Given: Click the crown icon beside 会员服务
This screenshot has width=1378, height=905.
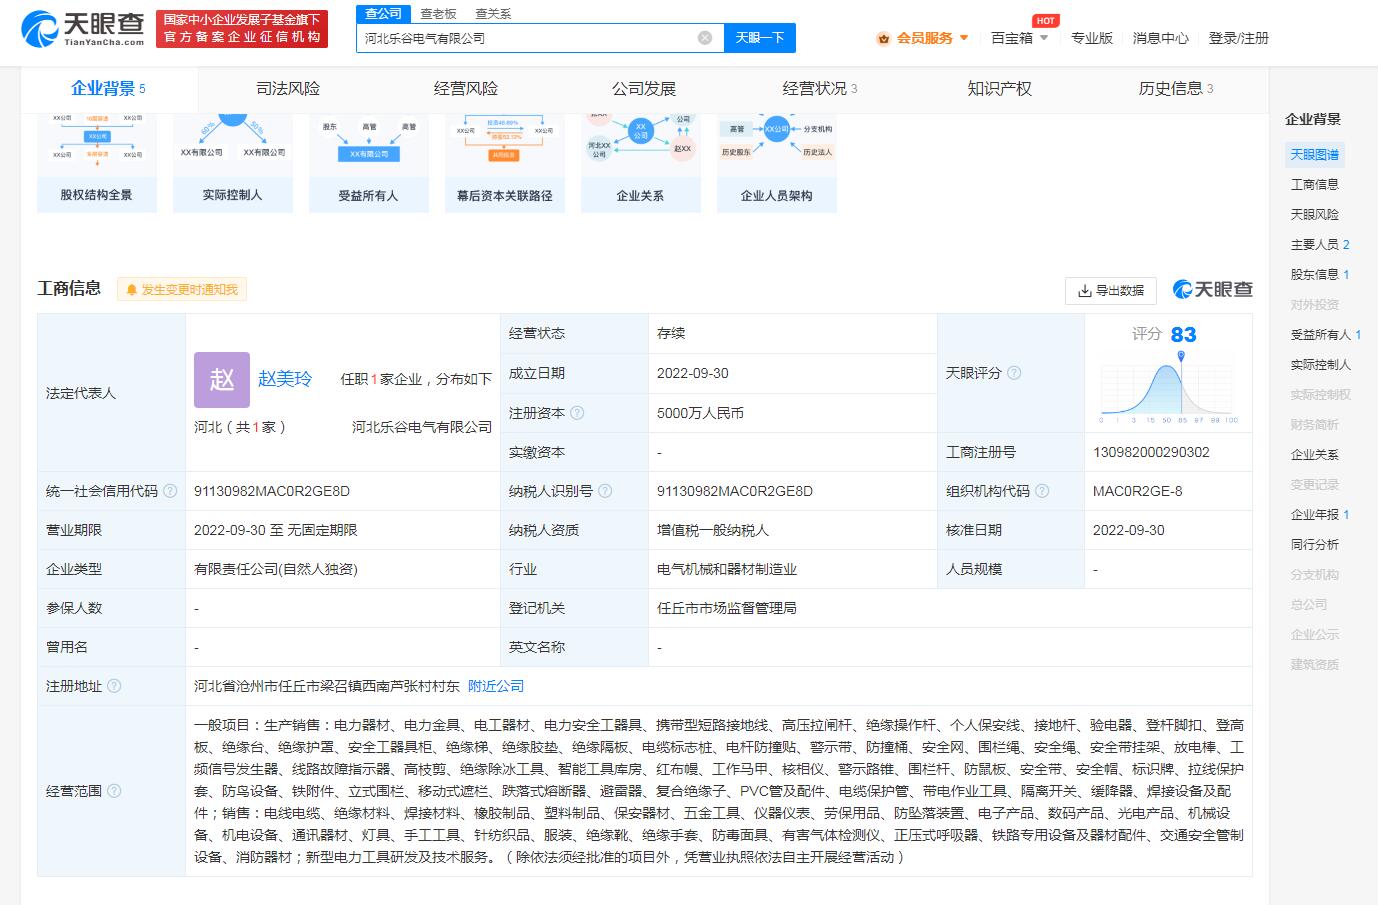Looking at the screenshot, I should [x=883, y=38].
